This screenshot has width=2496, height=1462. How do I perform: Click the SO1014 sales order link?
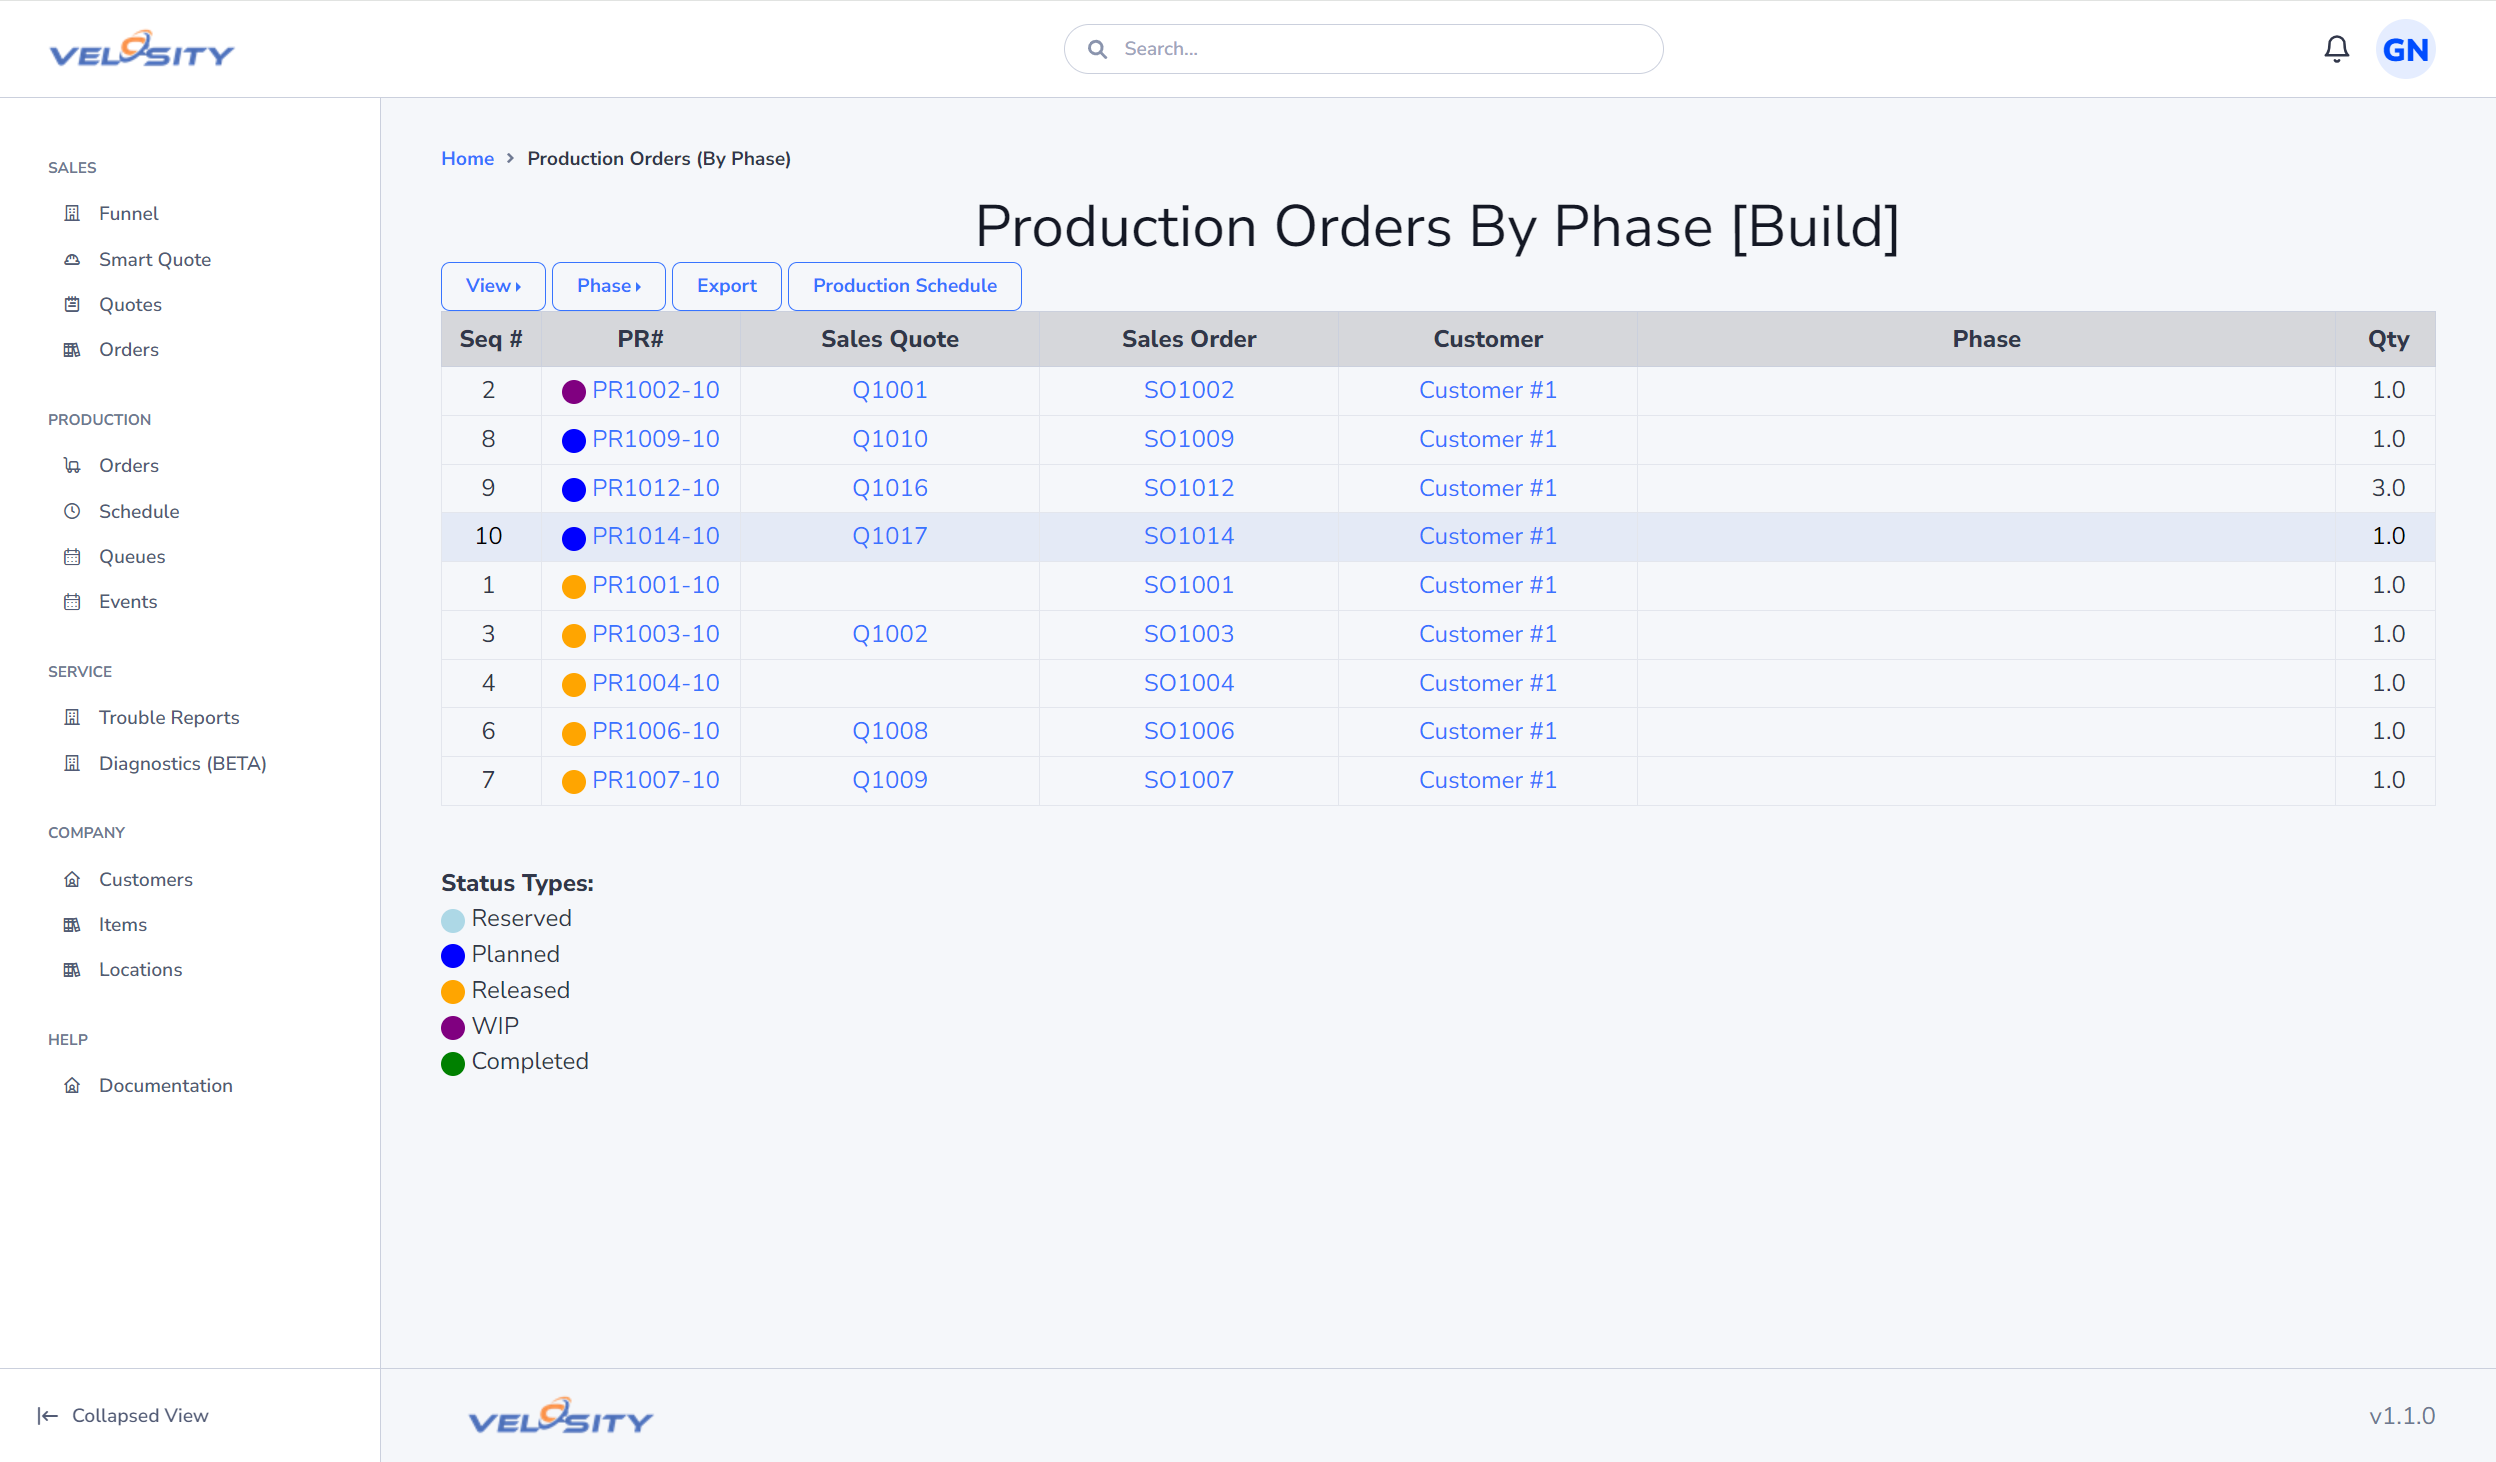pyautogui.click(x=1187, y=536)
